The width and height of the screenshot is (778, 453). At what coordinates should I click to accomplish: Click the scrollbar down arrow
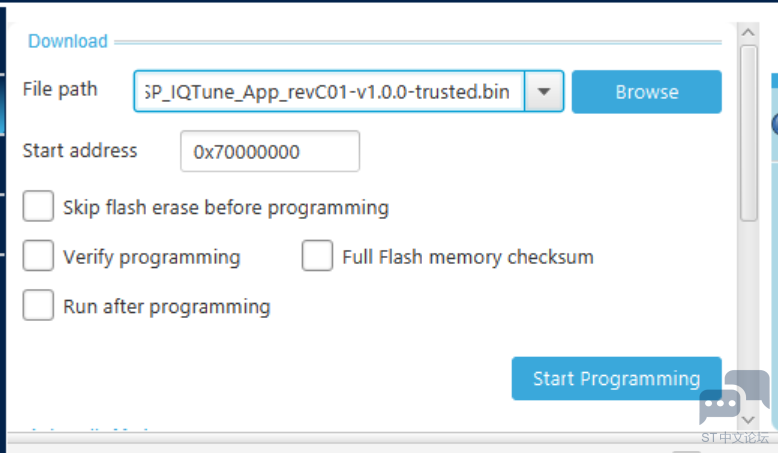(x=748, y=420)
